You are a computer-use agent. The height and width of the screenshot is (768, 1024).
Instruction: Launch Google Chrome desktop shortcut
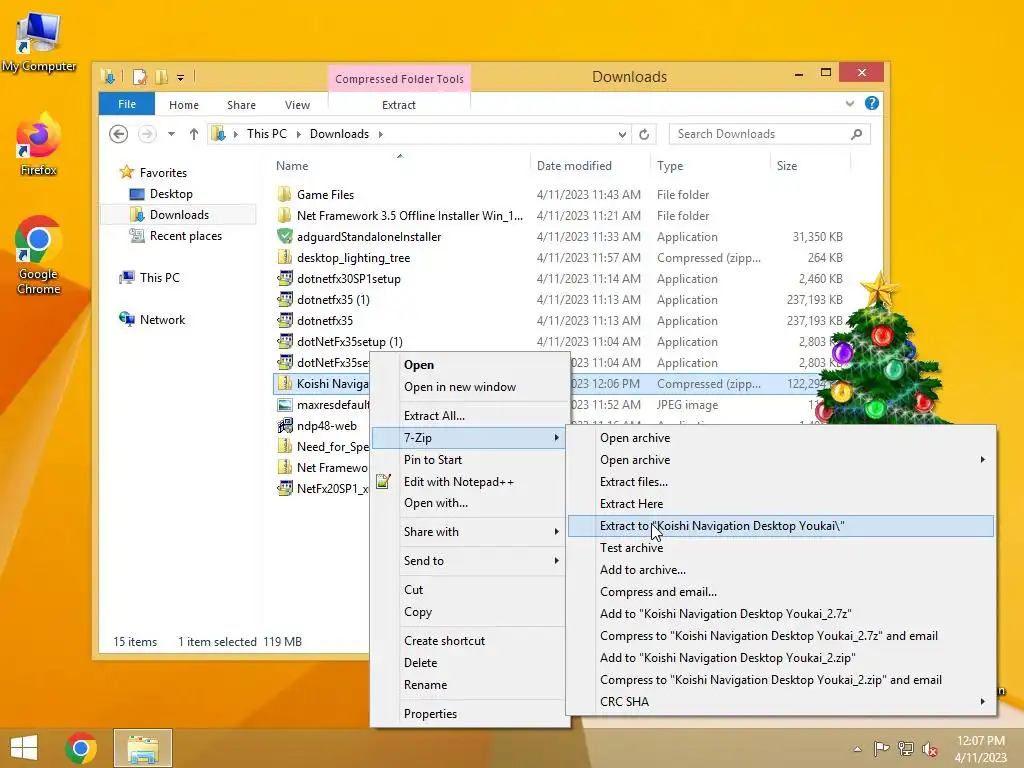(39, 255)
